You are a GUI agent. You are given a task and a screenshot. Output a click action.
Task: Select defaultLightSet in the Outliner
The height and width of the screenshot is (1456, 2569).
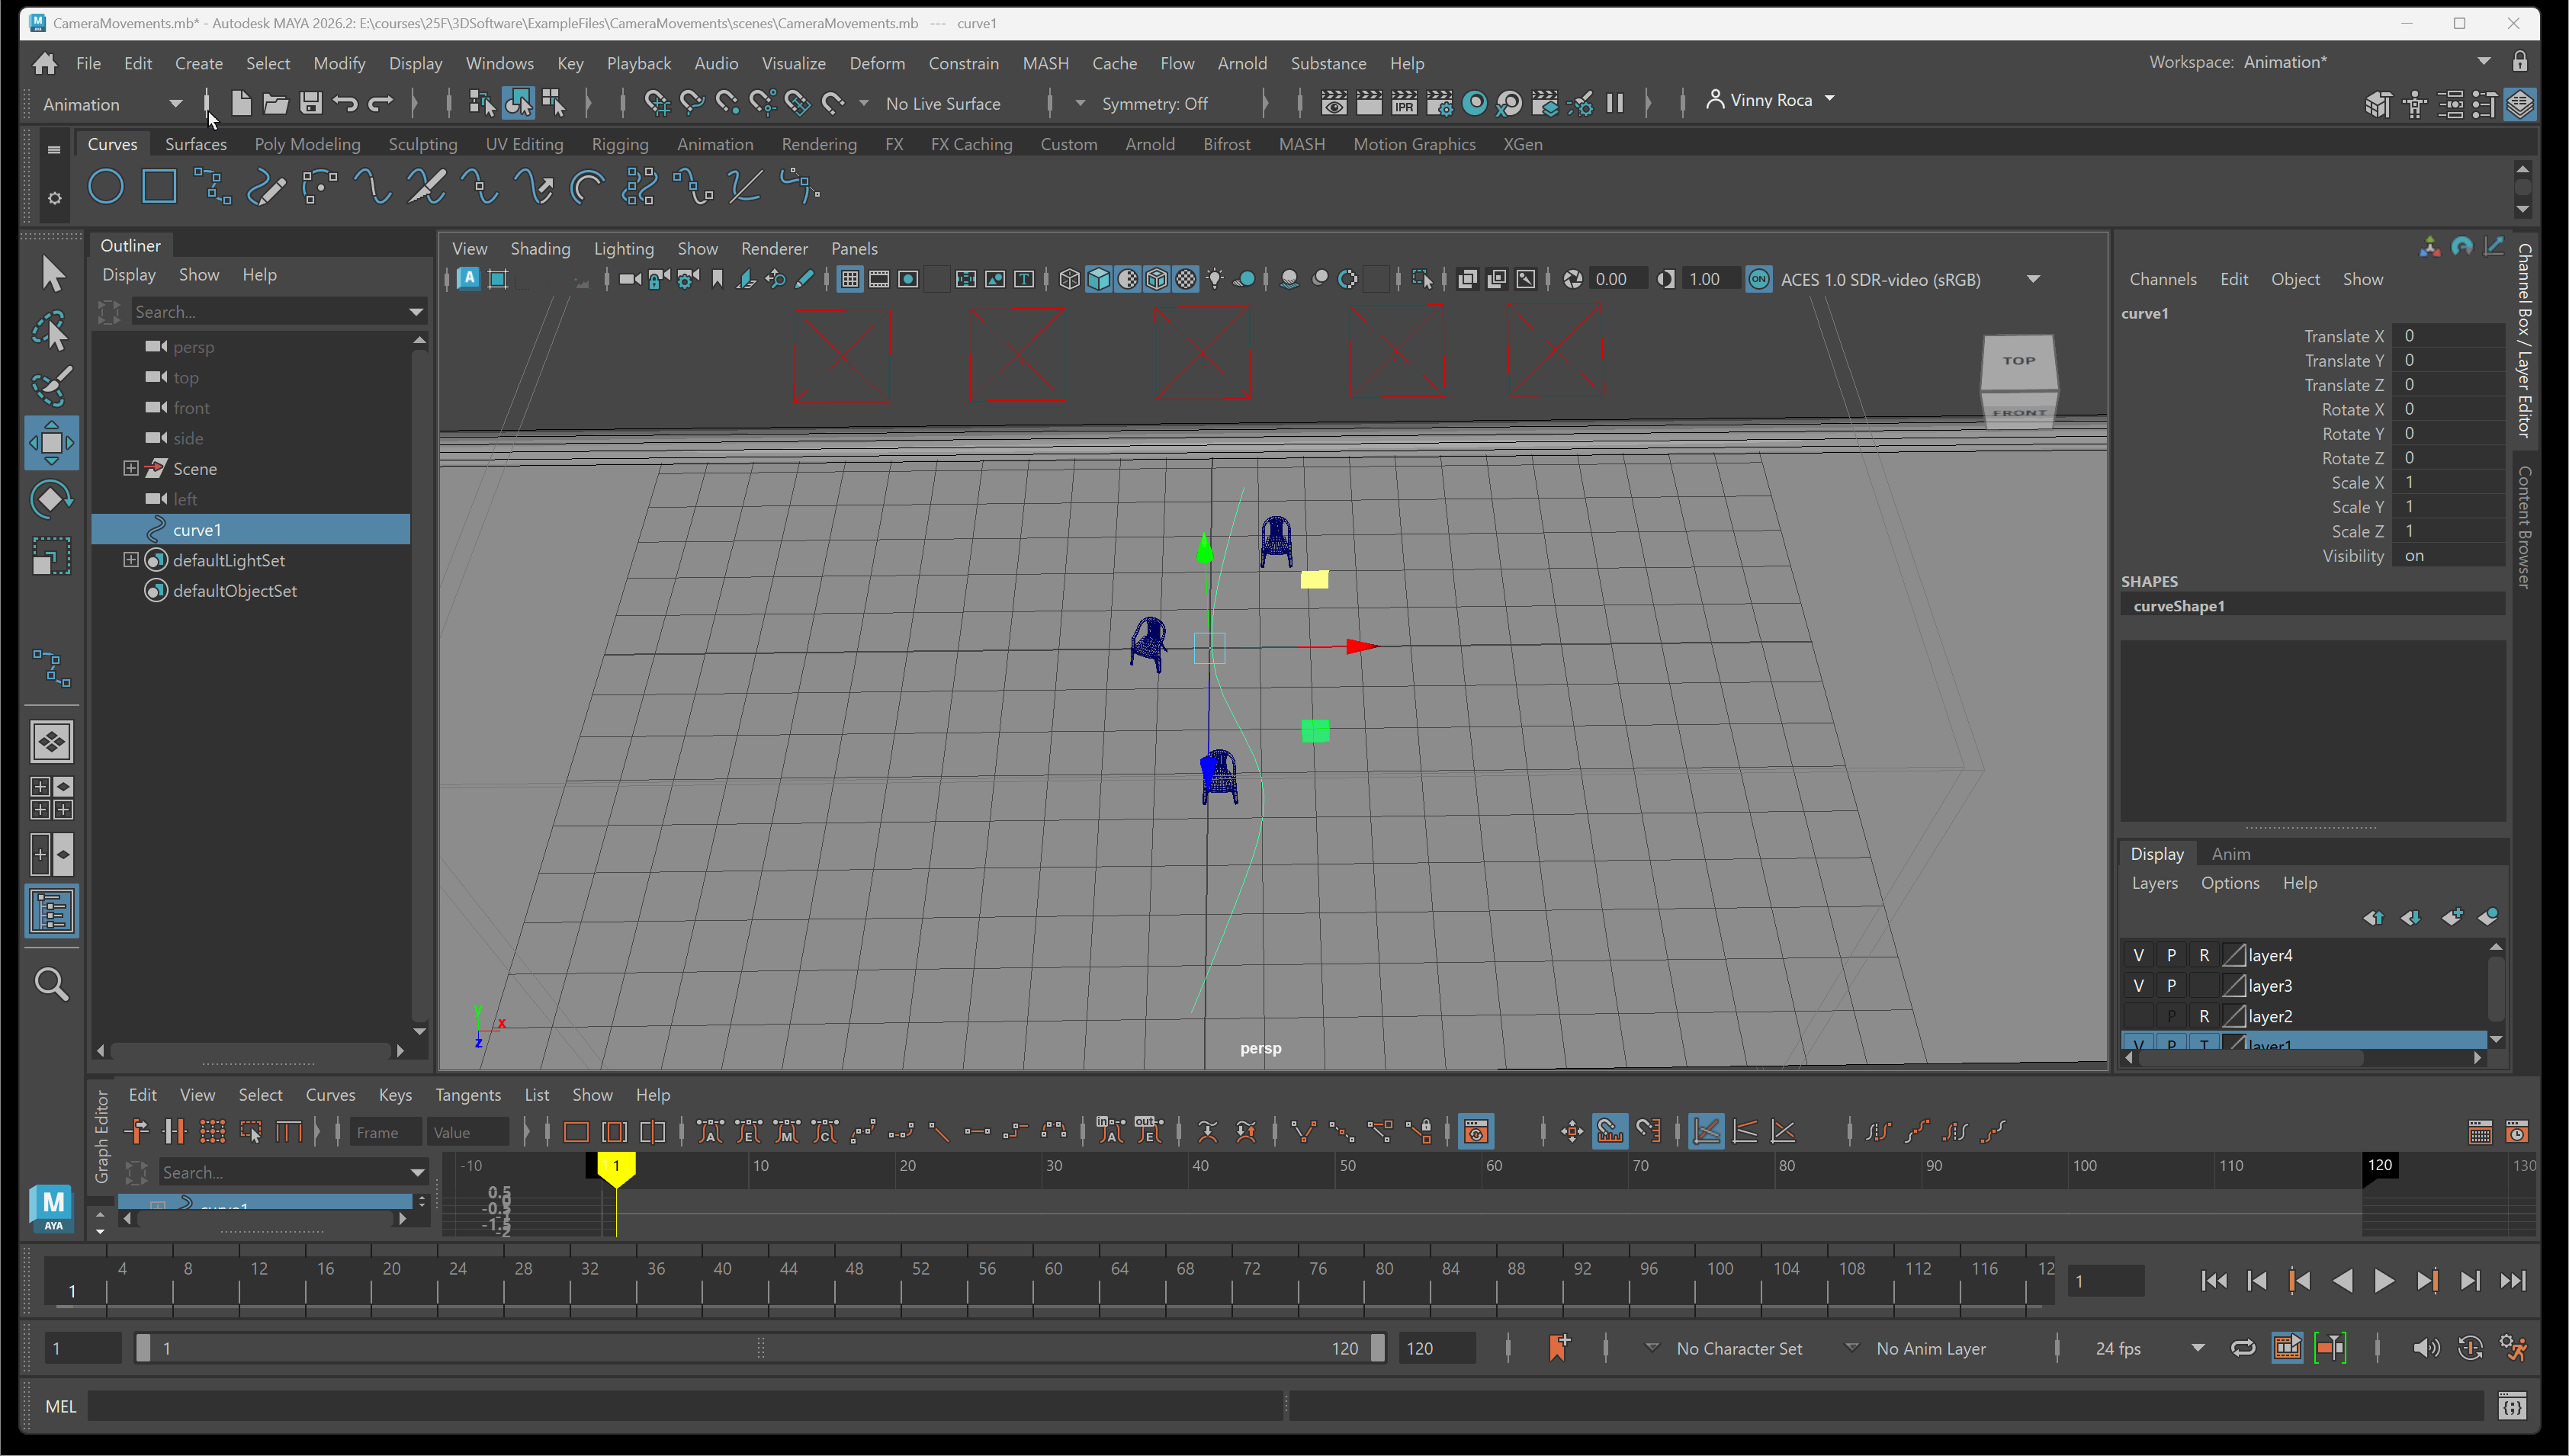(229, 560)
